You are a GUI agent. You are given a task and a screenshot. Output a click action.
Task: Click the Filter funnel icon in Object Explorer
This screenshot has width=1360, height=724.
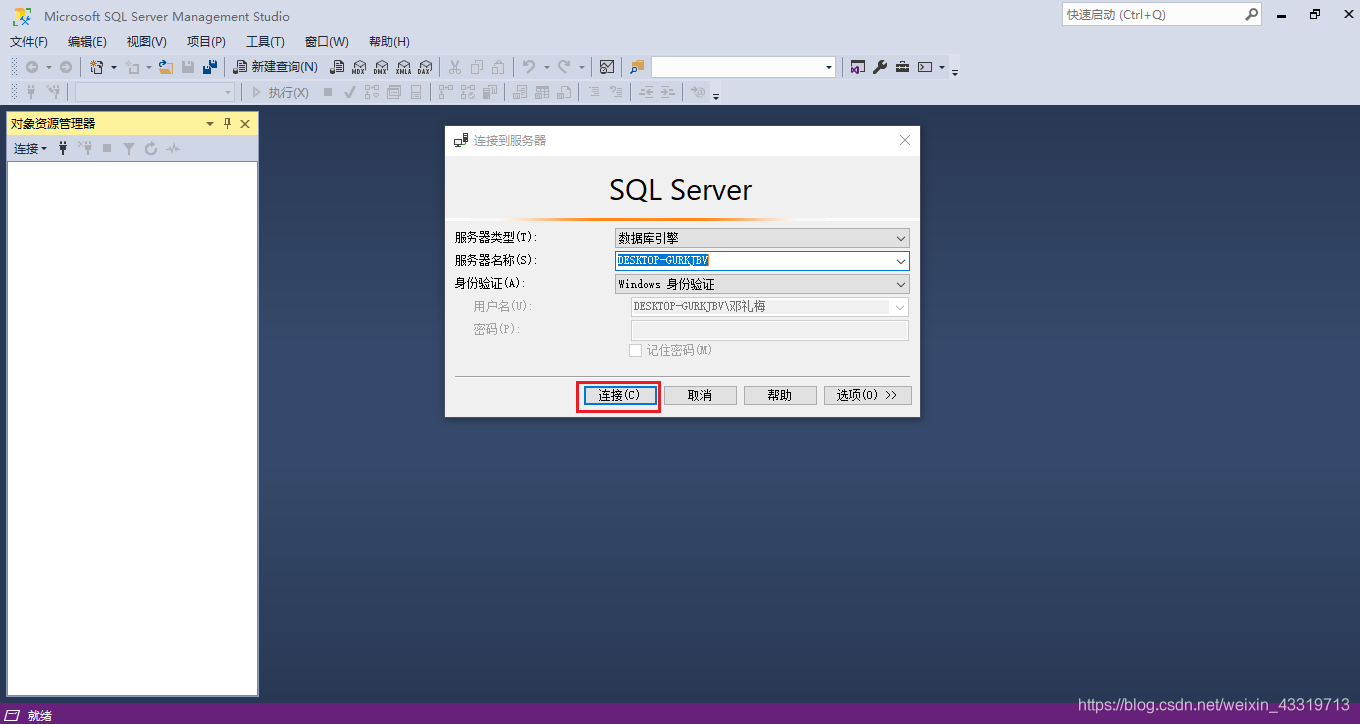point(129,148)
